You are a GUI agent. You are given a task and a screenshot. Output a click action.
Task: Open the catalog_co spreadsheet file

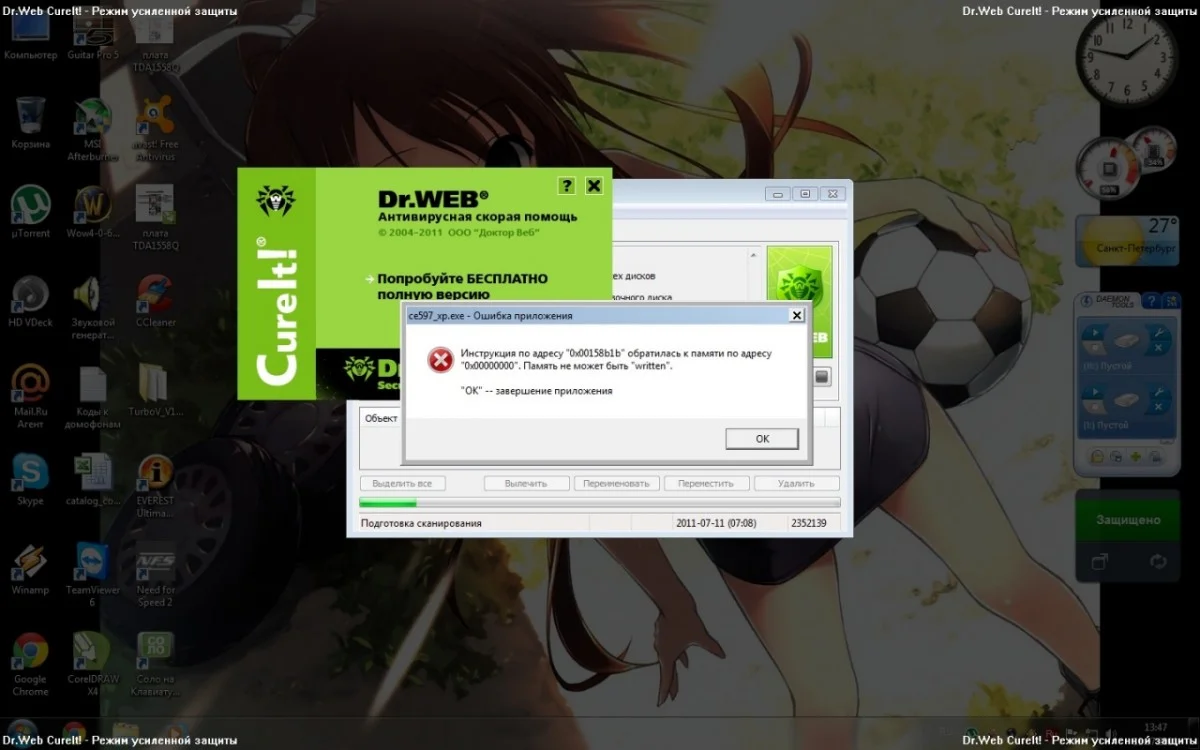click(91, 480)
